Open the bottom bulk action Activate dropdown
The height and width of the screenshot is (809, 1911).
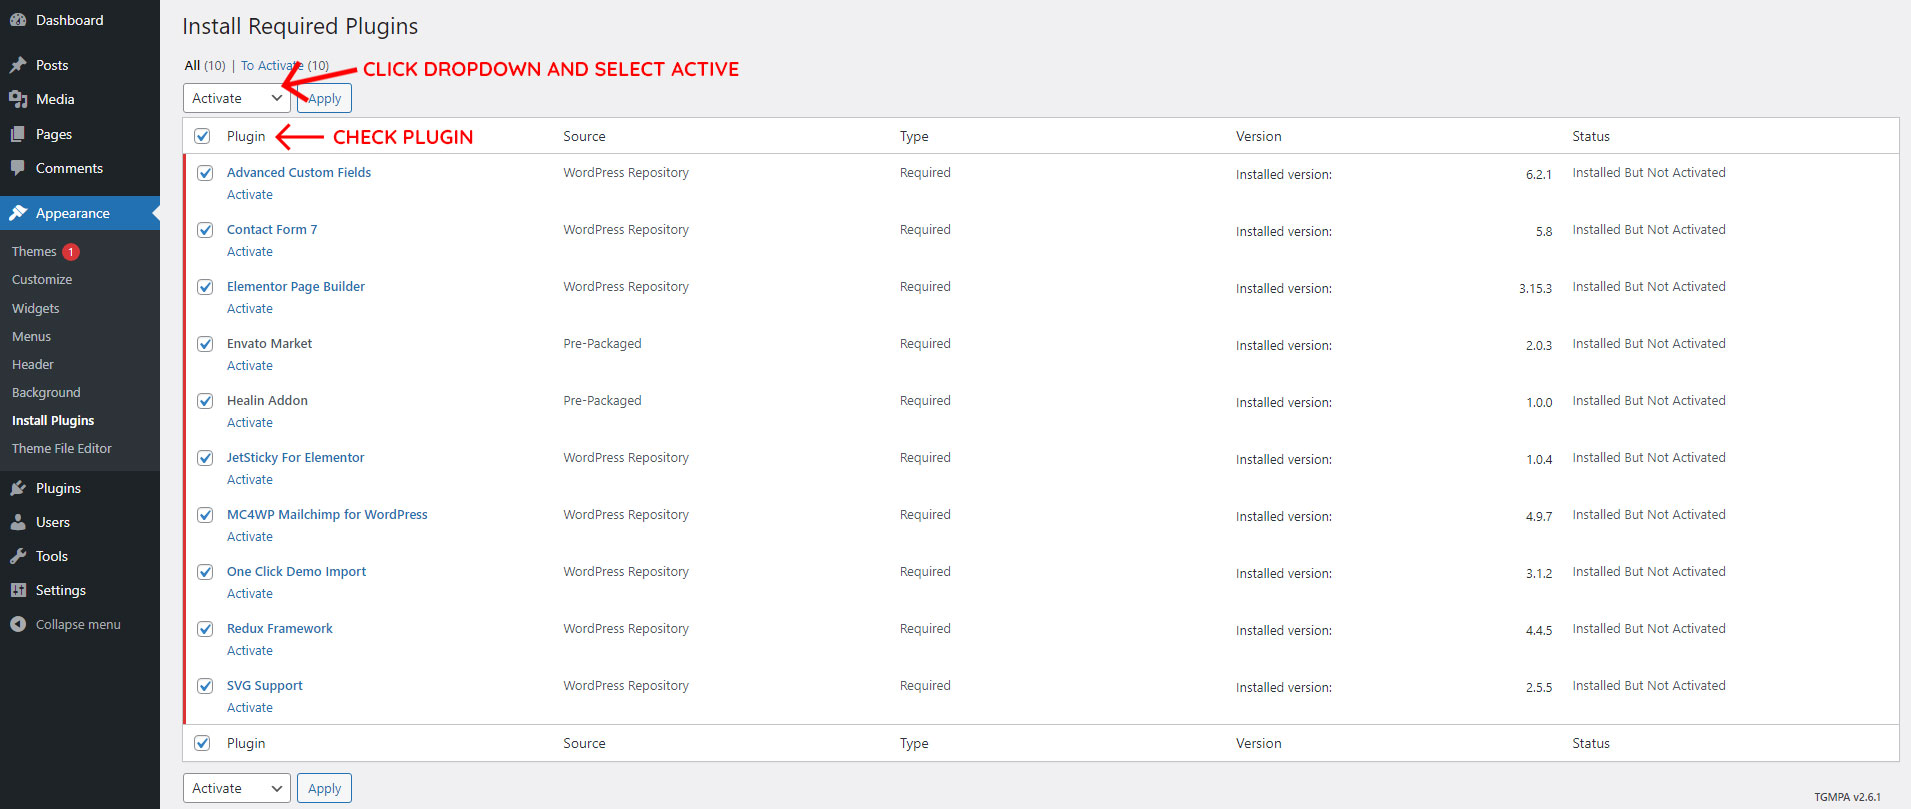click(236, 788)
